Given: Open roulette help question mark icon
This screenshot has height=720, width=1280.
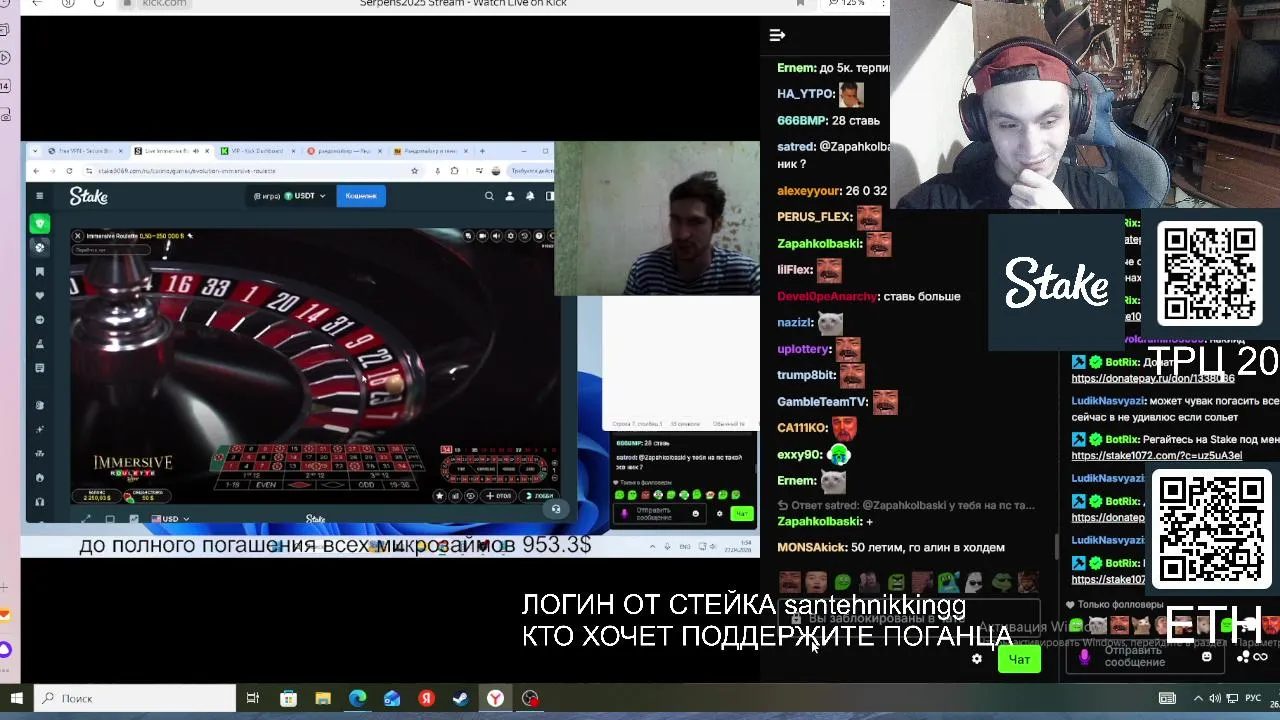Looking at the screenshot, I should (x=539, y=236).
